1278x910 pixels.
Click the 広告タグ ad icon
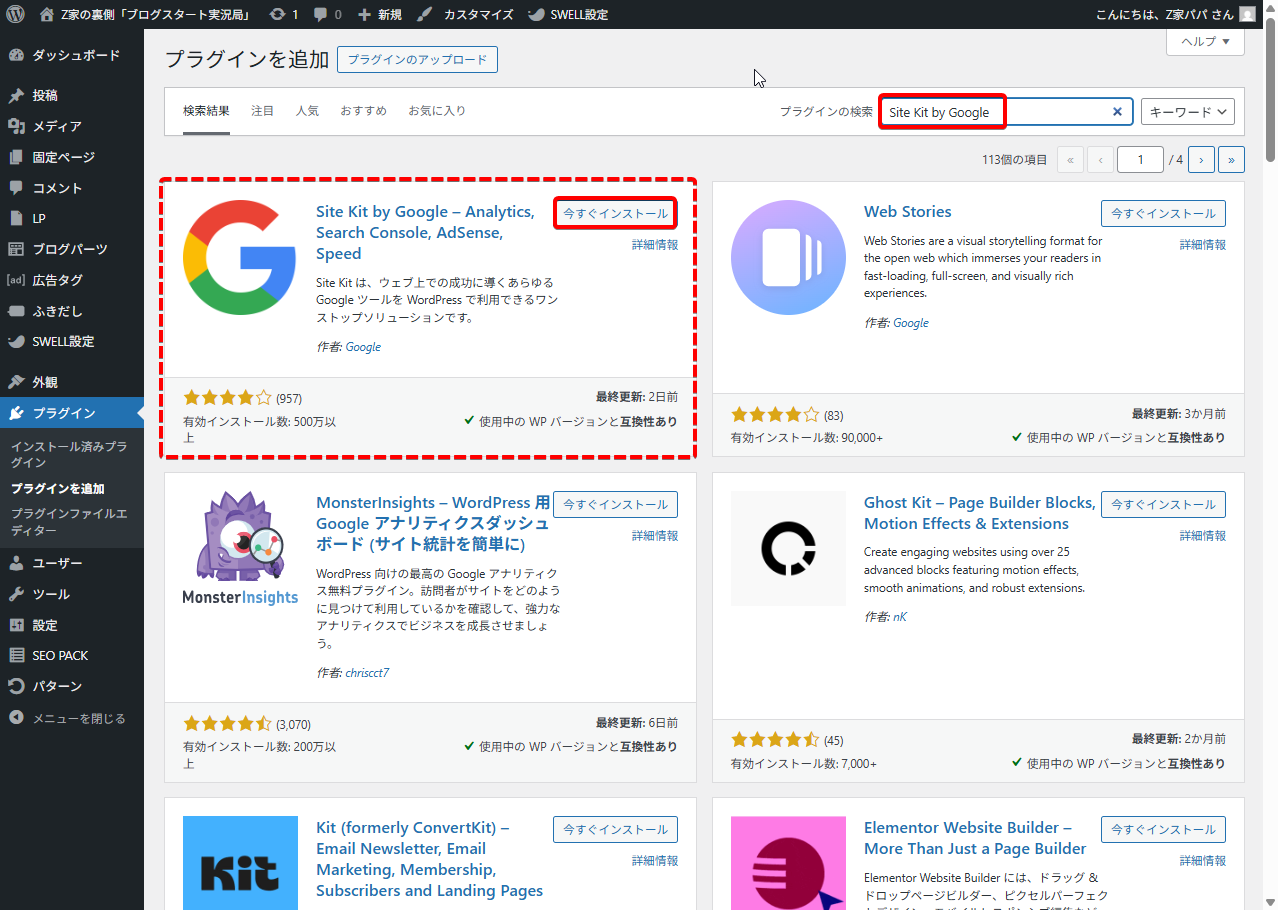point(16,281)
